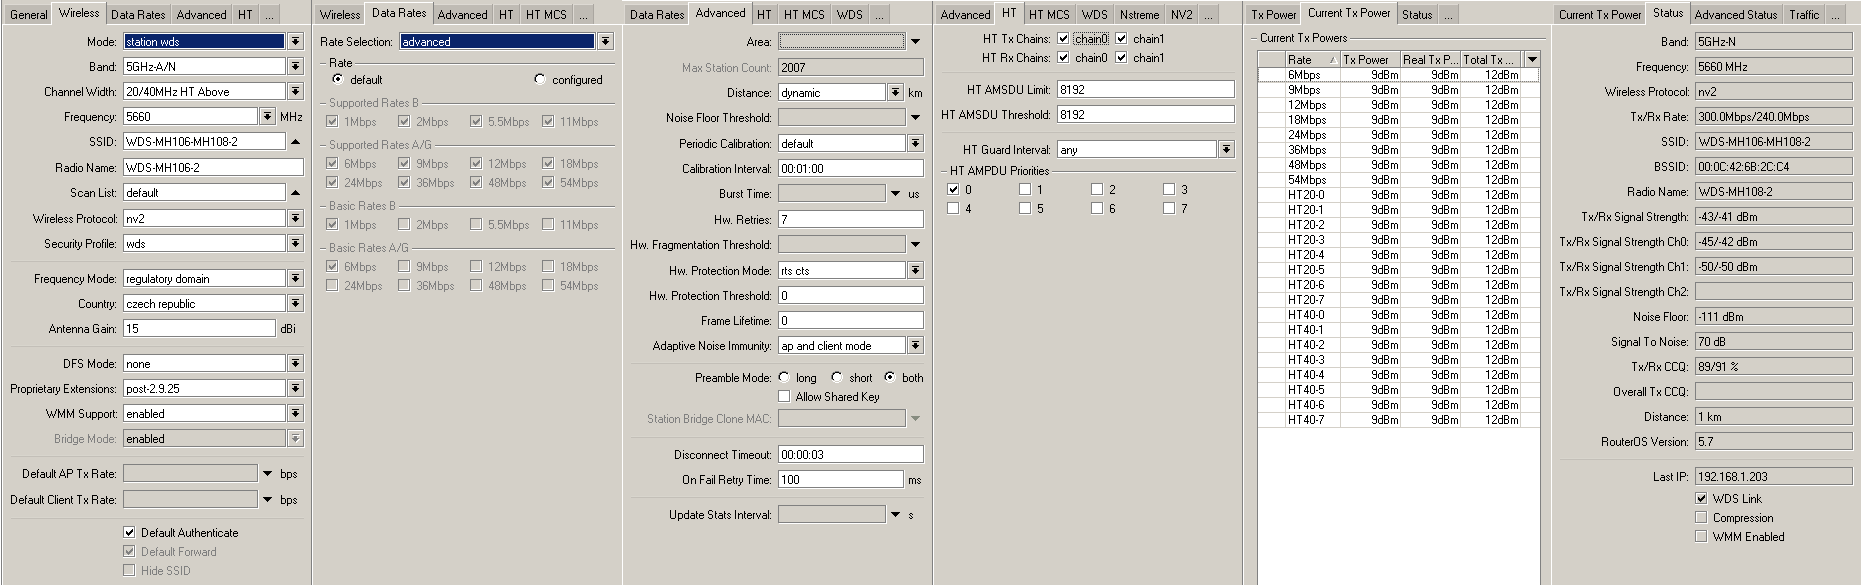
Task: Click the Radio Name field WDS-MH106-2
Action: pos(213,167)
